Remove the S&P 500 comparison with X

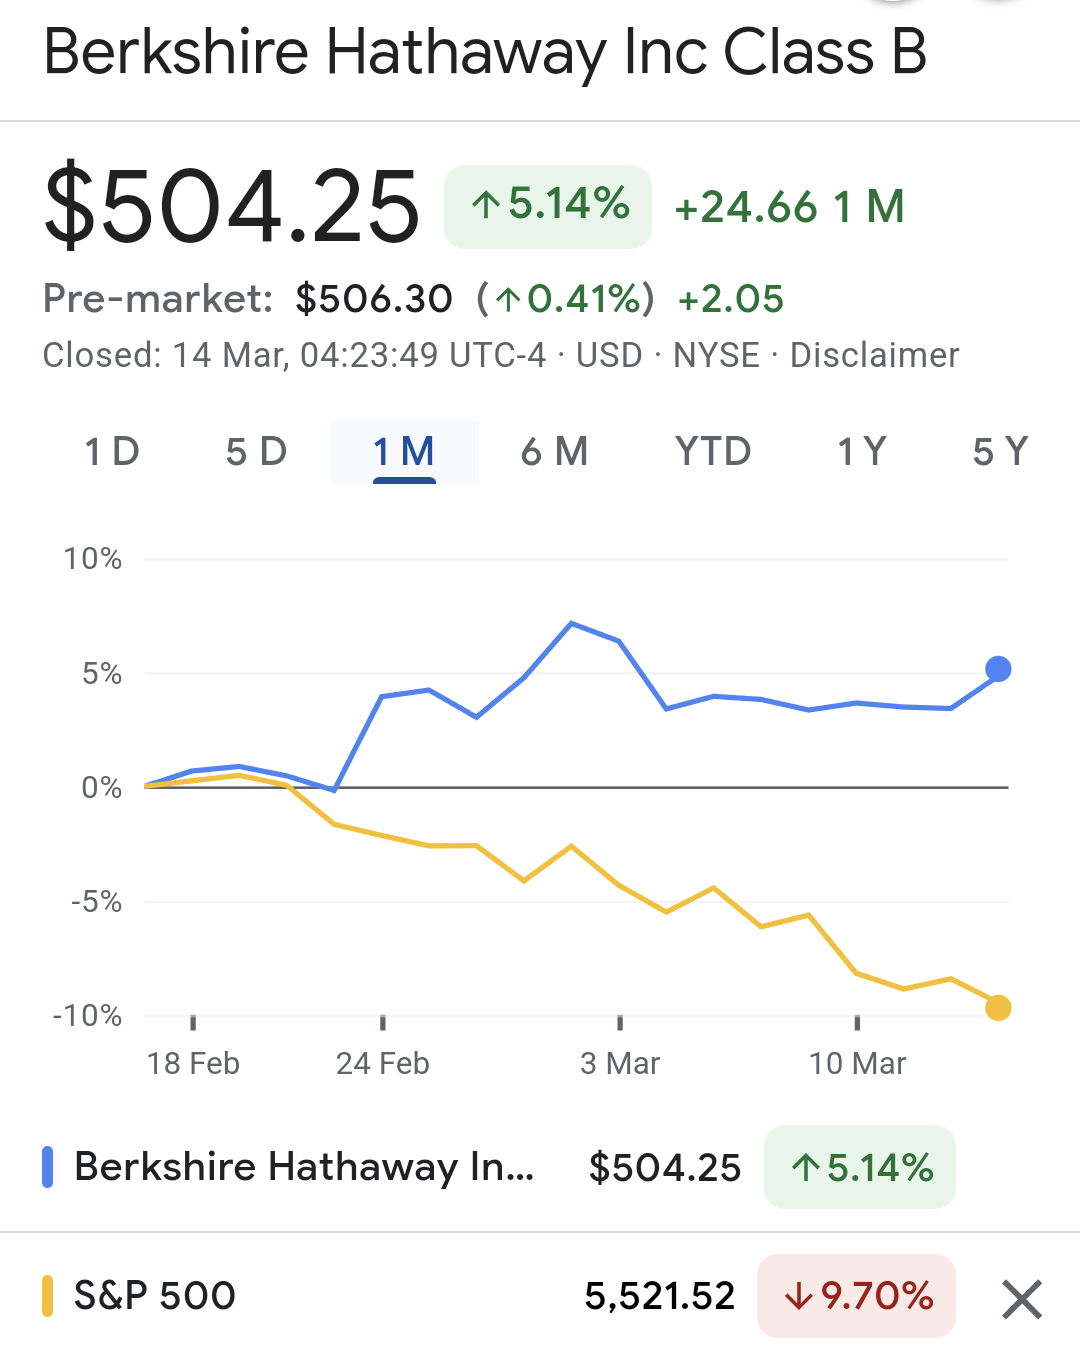coord(1022,1299)
